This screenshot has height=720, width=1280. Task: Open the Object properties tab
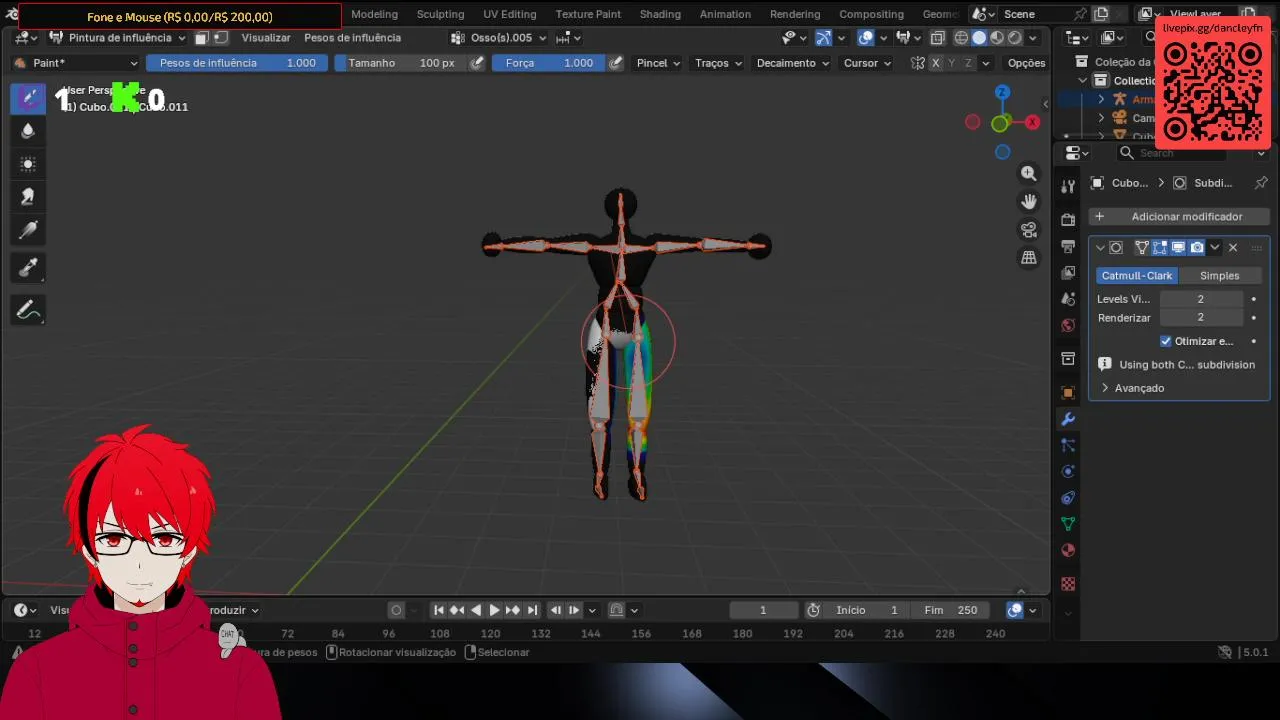tap(1068, 393)
